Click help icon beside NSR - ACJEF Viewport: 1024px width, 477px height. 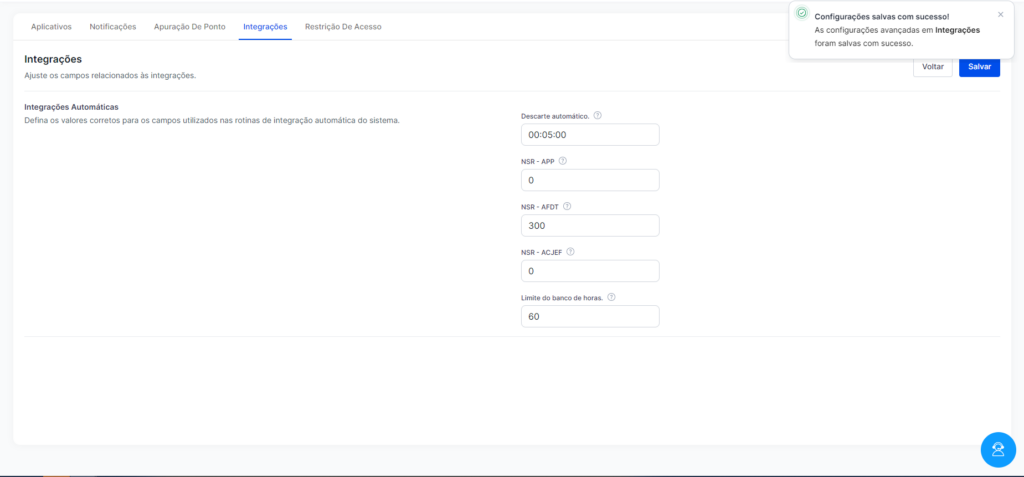click(570, 251)
